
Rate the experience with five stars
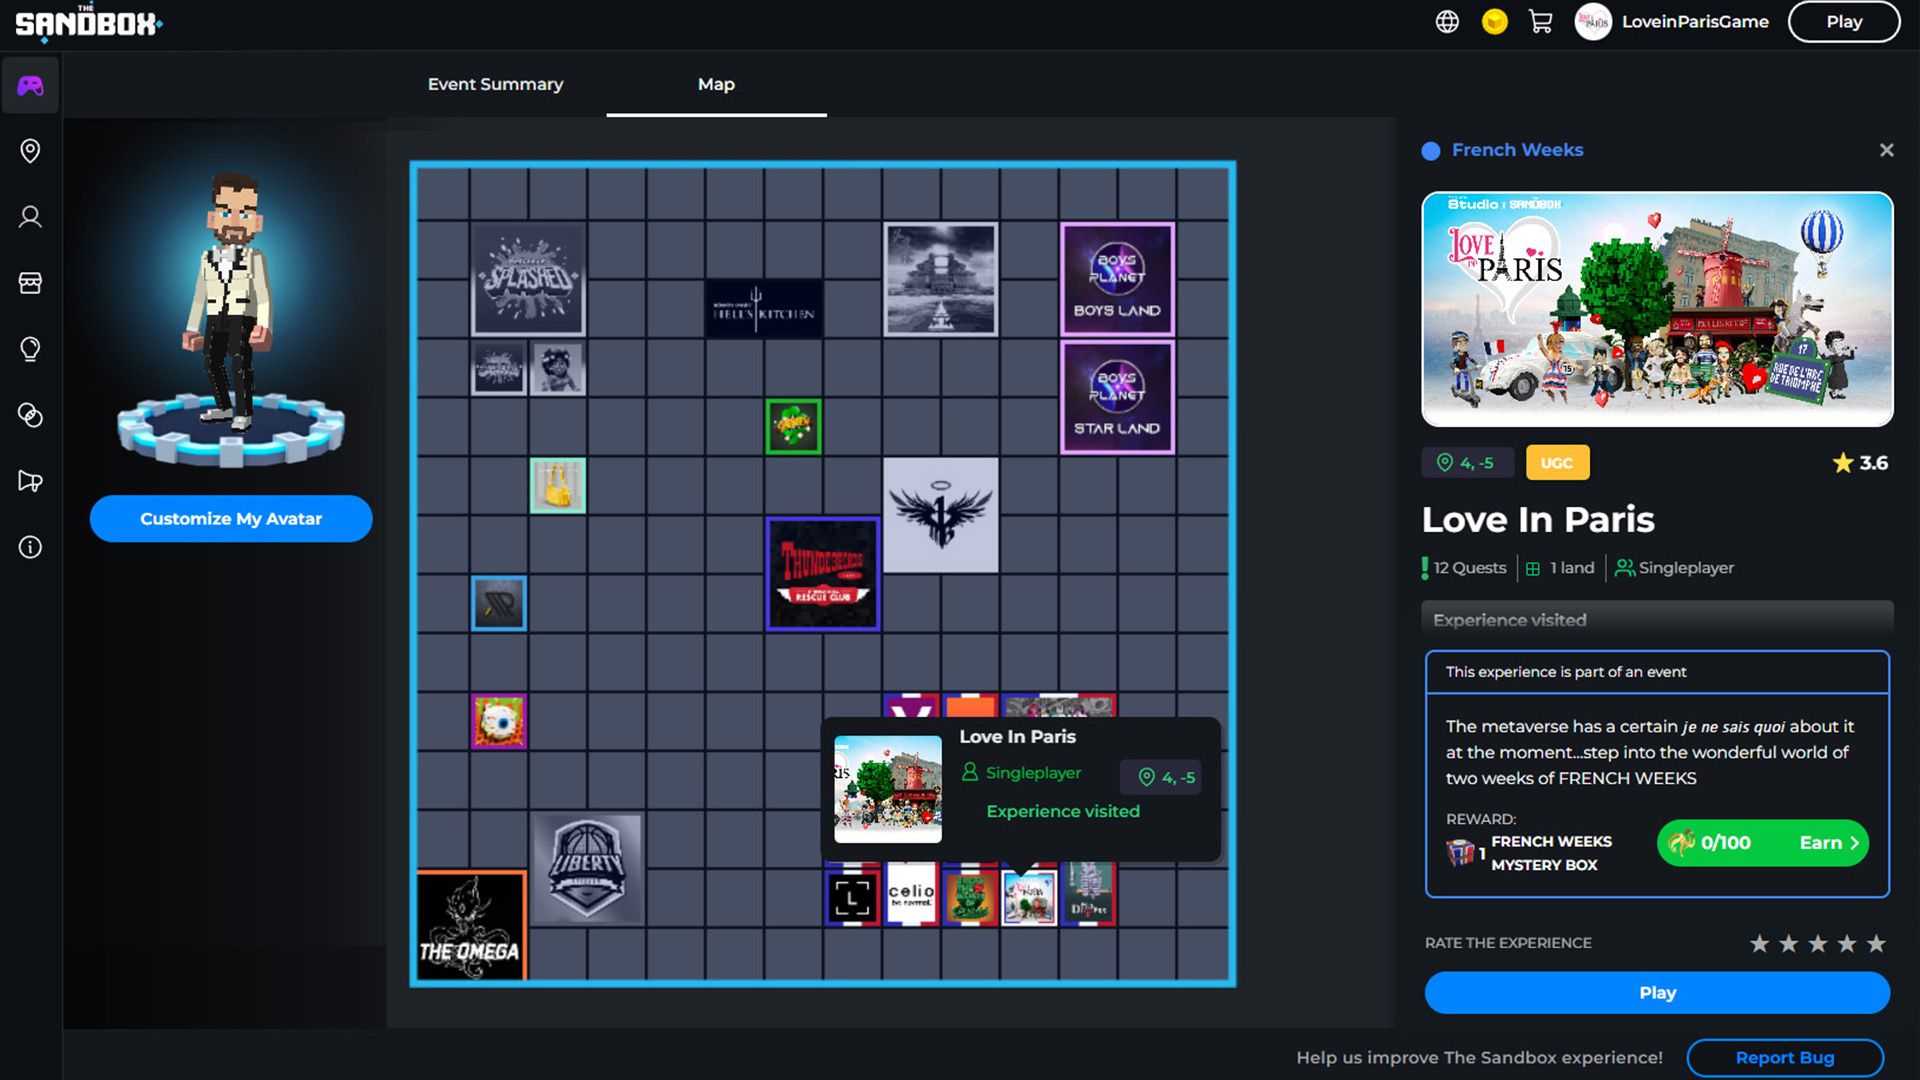(x=1876, y=943)
